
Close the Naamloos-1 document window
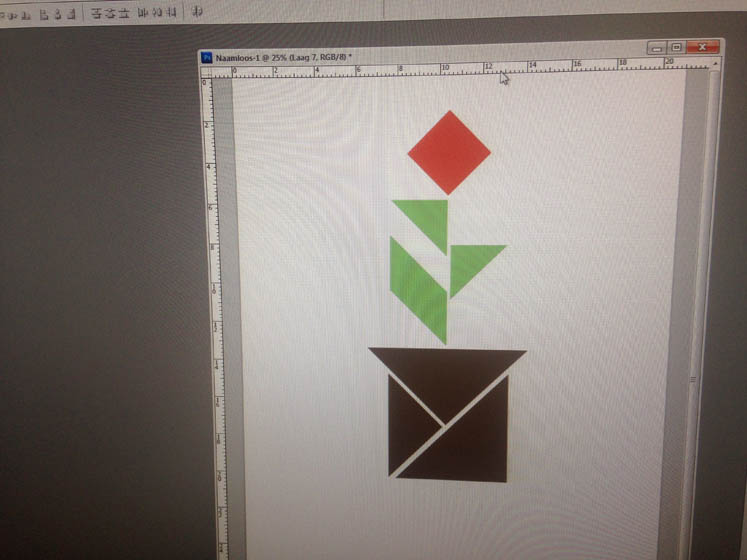pos(704,46)
